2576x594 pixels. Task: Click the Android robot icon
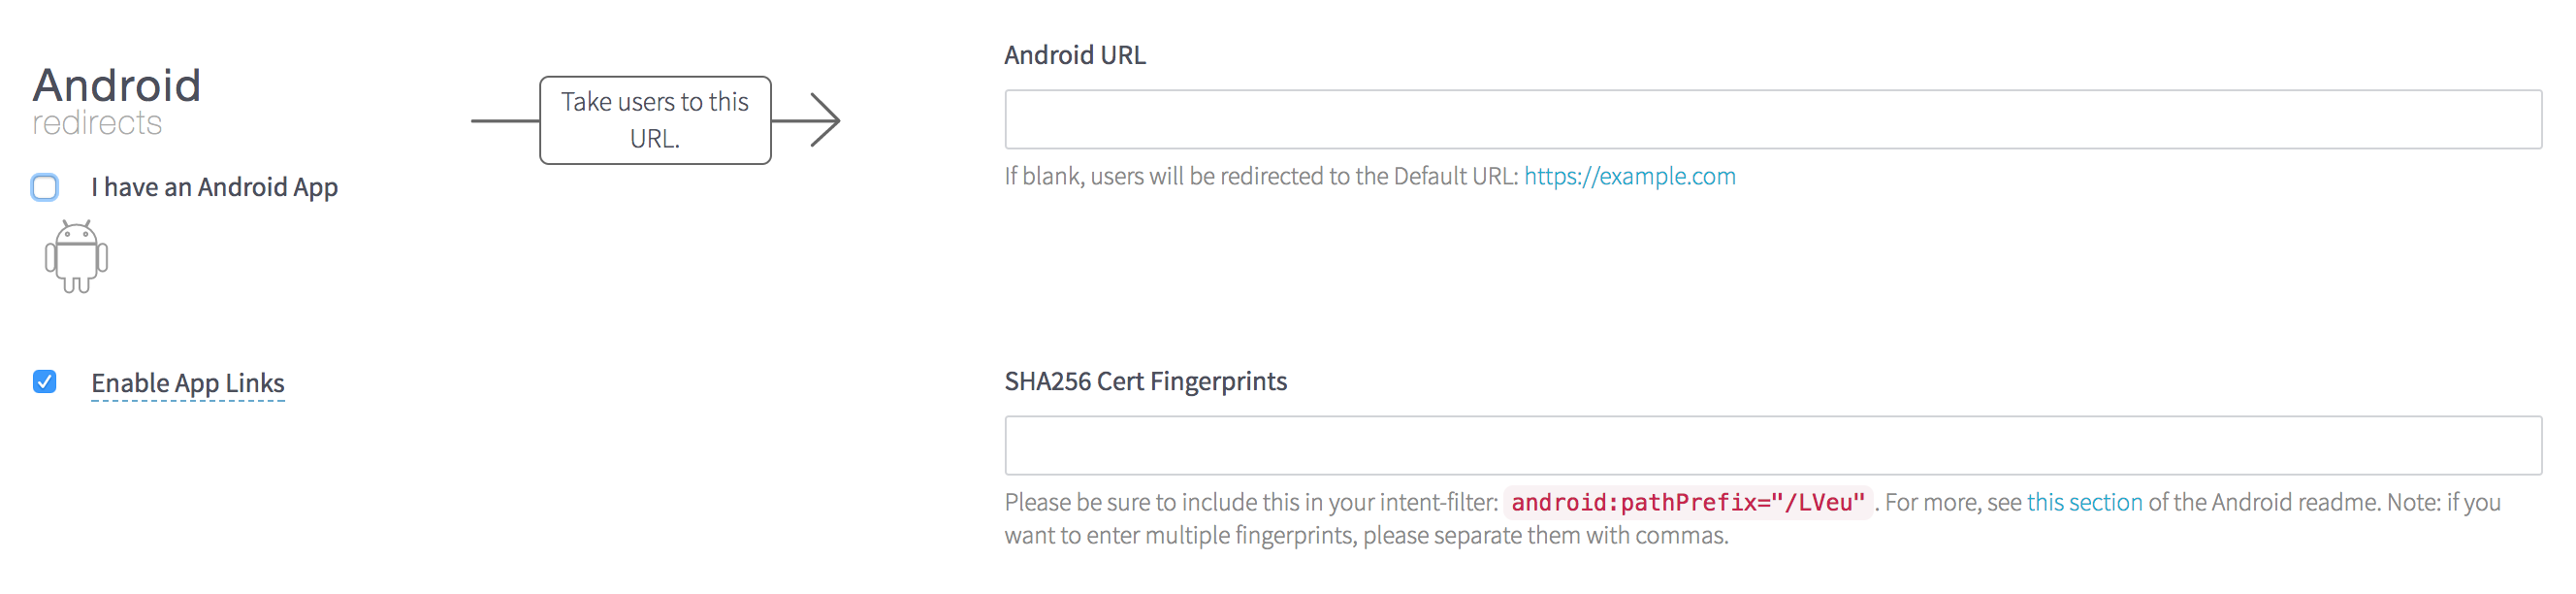75,257
